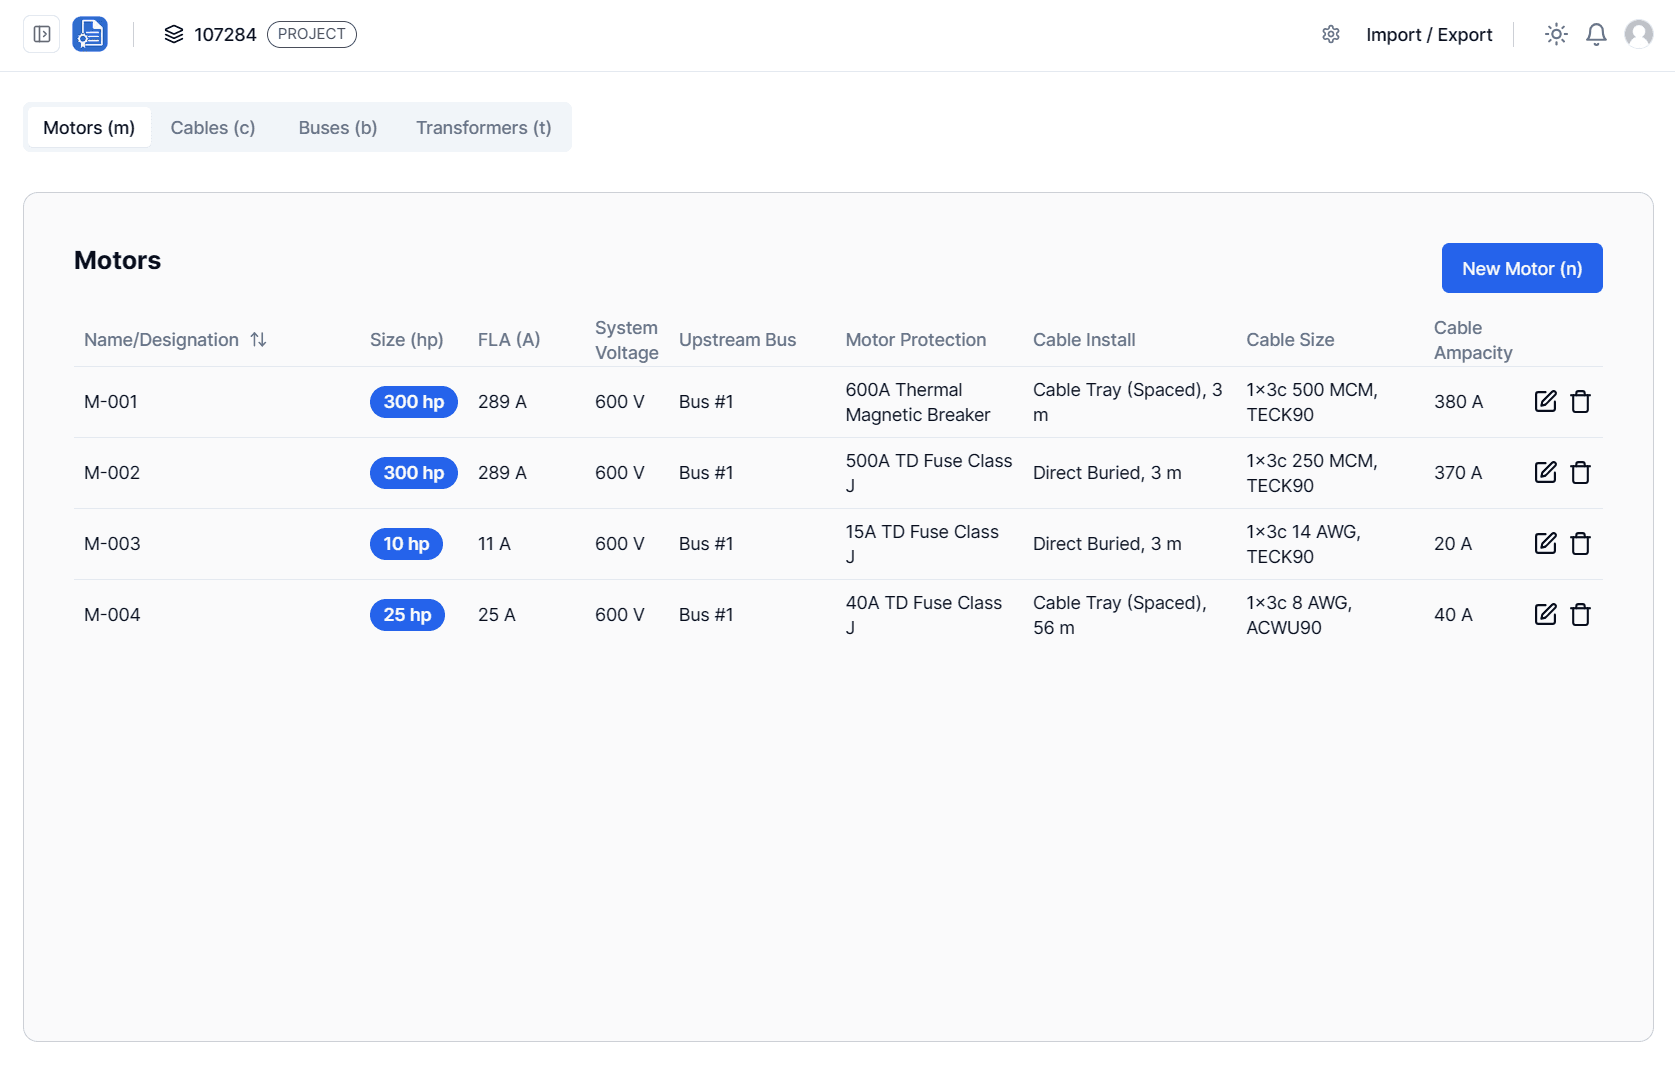Select M-004 name cell
The image size is (1675, 1080).
click(x=112, y=615)
